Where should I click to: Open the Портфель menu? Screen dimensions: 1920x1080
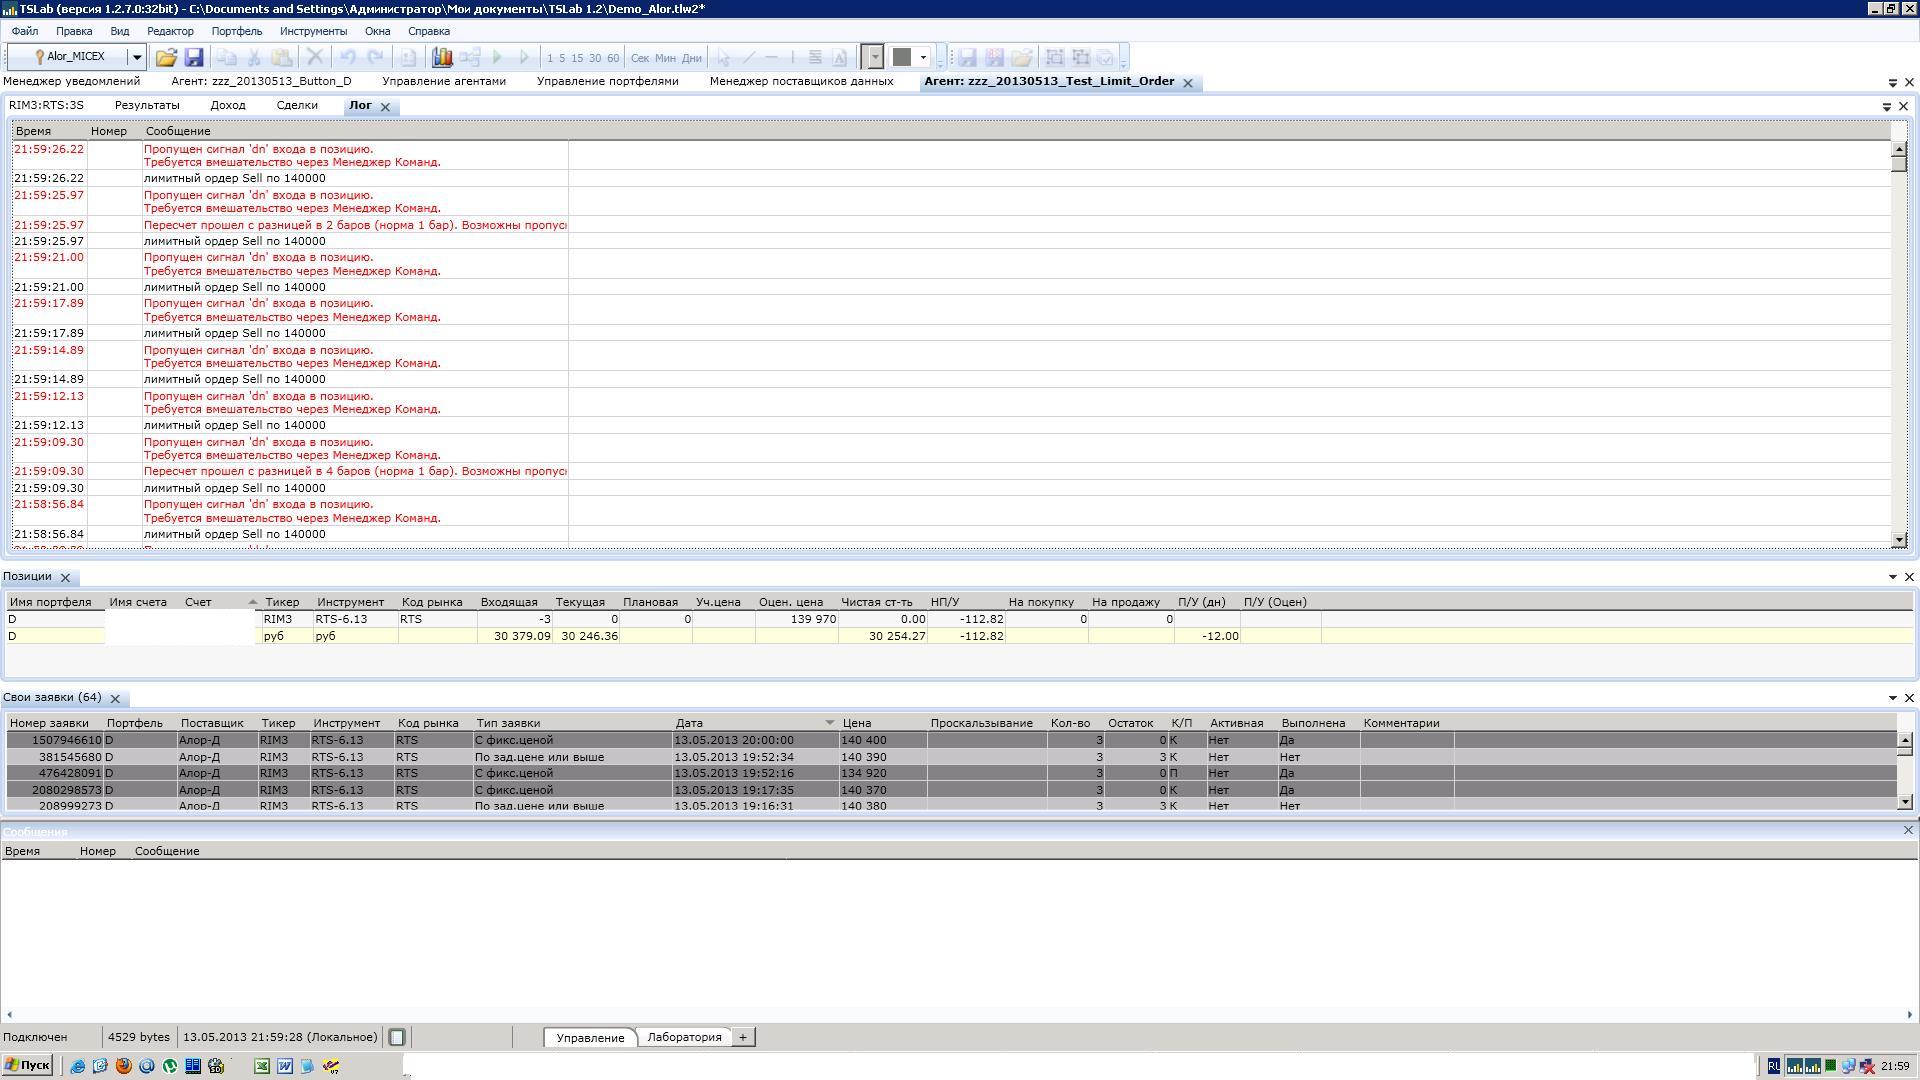click(236, 31)
